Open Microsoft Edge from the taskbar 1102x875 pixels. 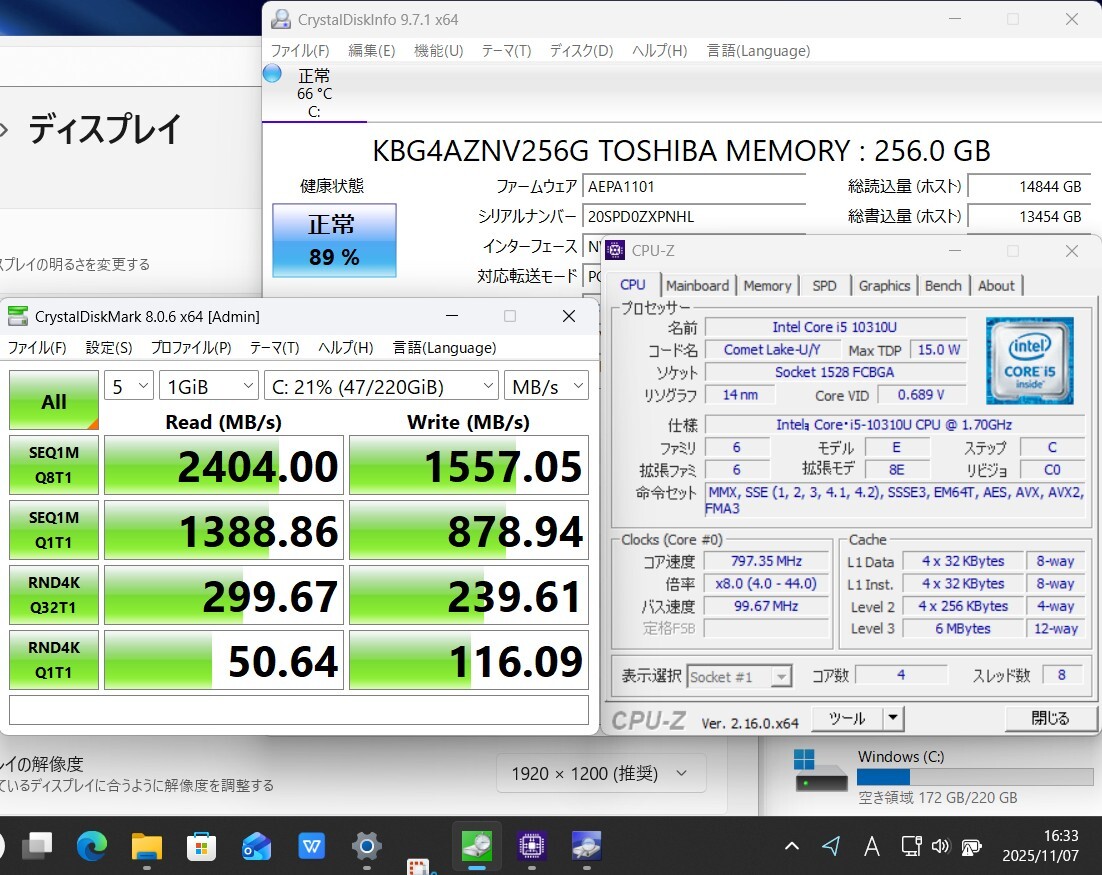pos(92,847)
